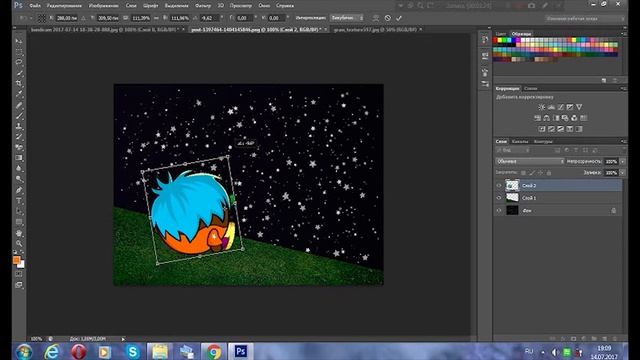This screenshot has width=640, height=360.
Task: Open the fill slider arrow
Action: tap(623, 173)
